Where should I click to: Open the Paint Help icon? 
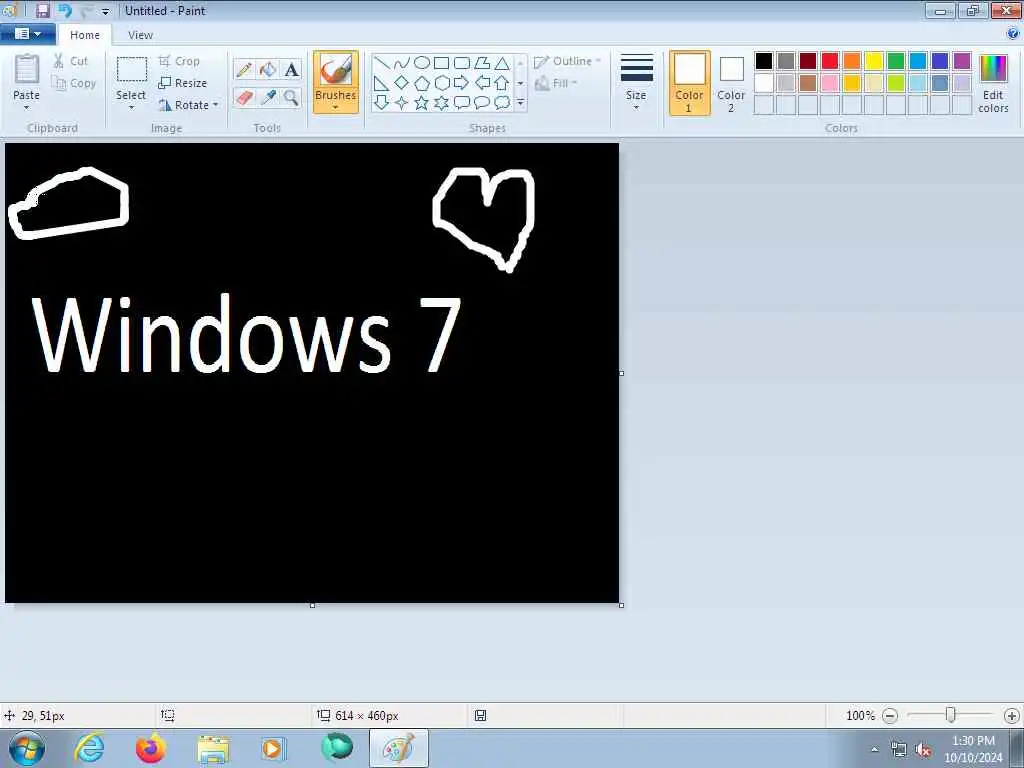[x=1013, y=33]
